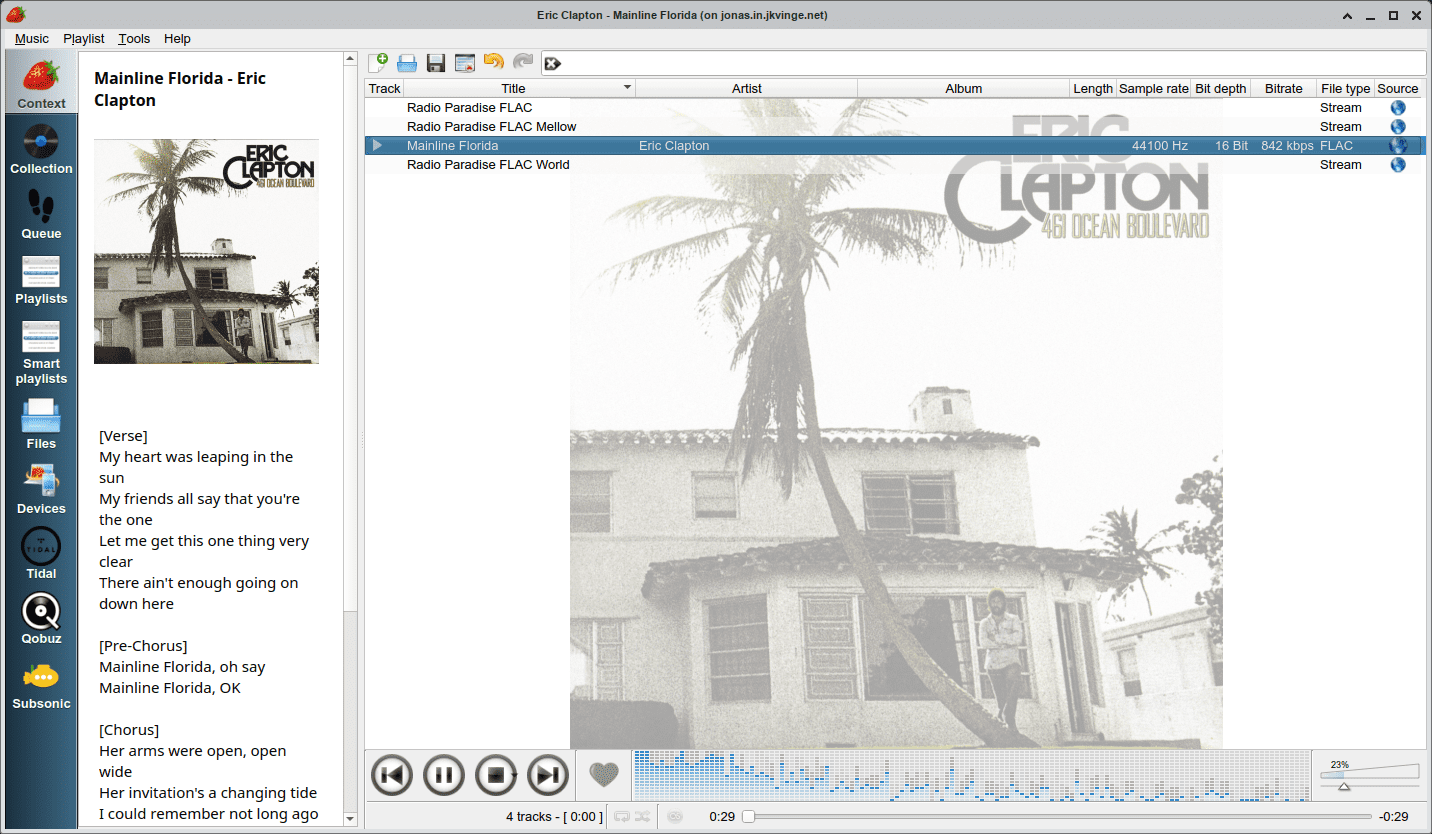
Task: Toggle love heart for current song
Action: pyautogui.click(x=604, y=774)
